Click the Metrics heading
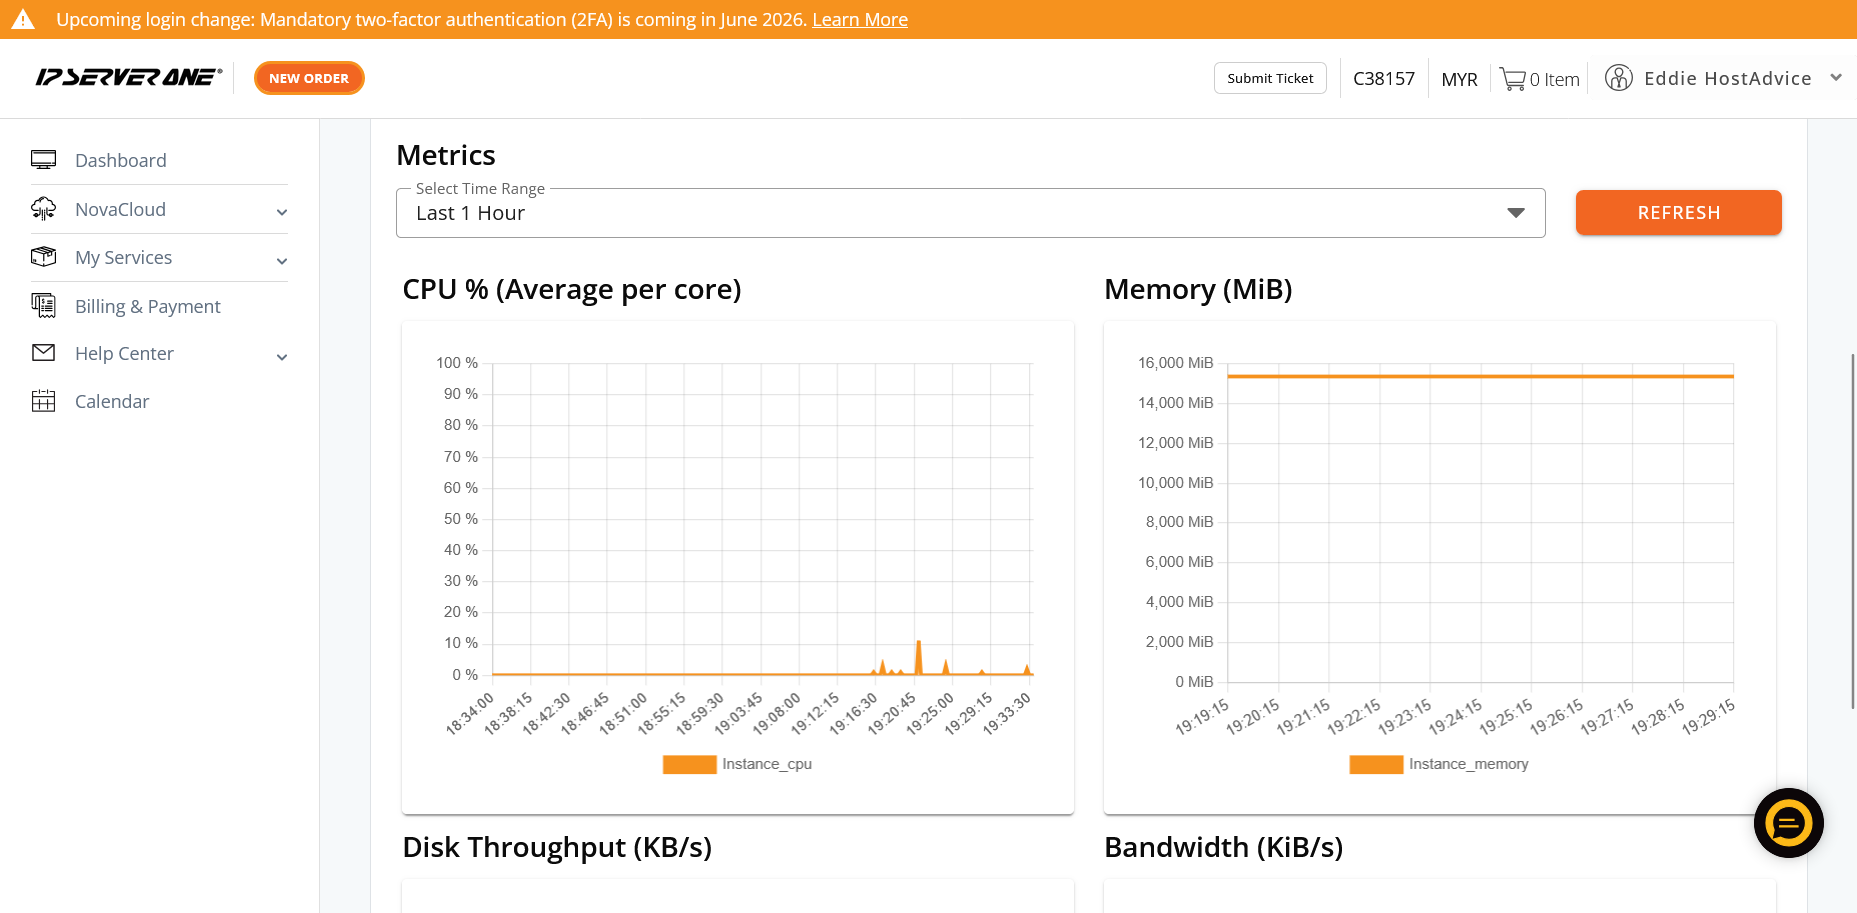The height and width of the screenshot is (913, 1857). coord(446,155)
